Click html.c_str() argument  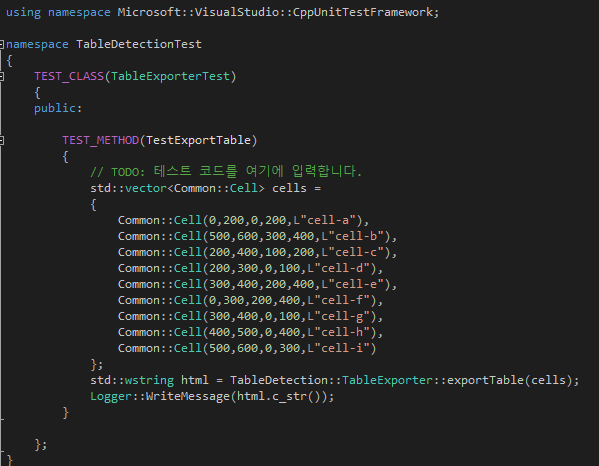(278, 396)
